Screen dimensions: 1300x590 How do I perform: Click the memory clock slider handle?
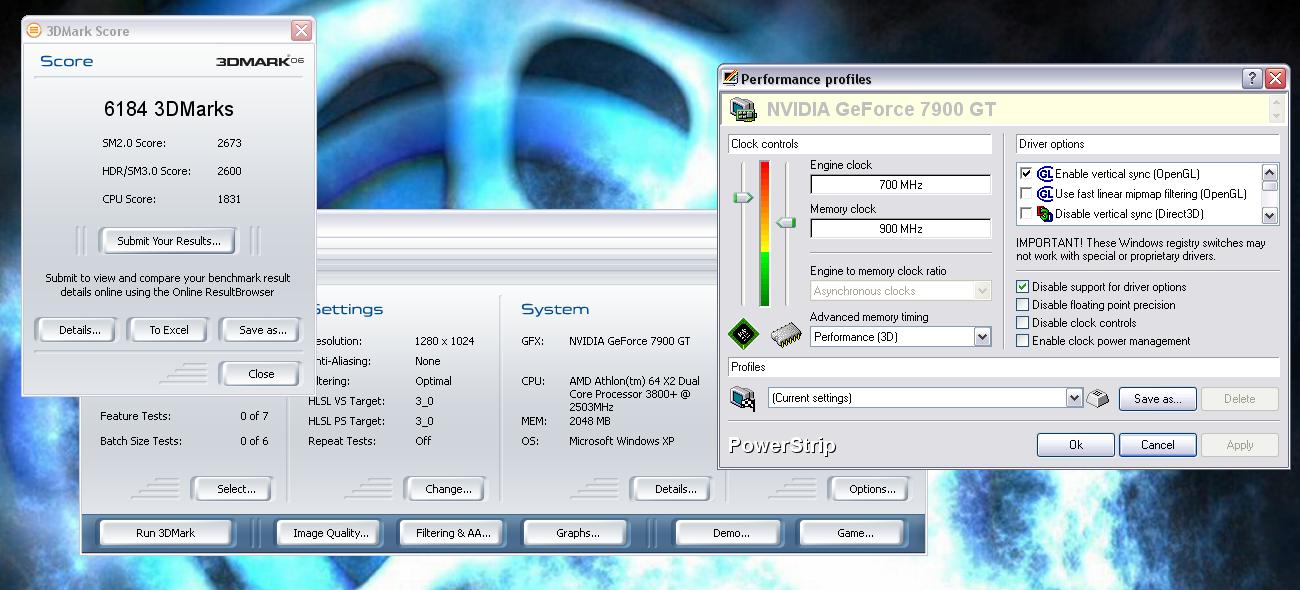pos(786,222)
